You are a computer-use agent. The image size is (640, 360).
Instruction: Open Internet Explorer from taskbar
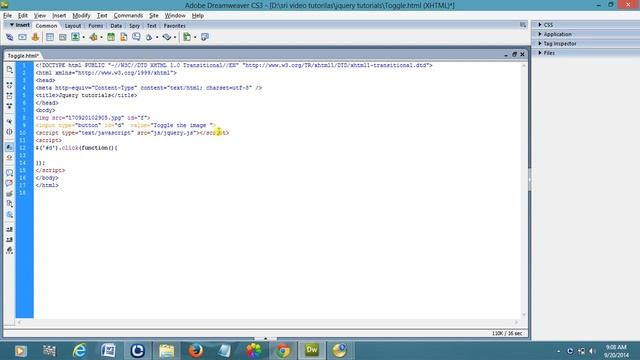pos(79,351)
